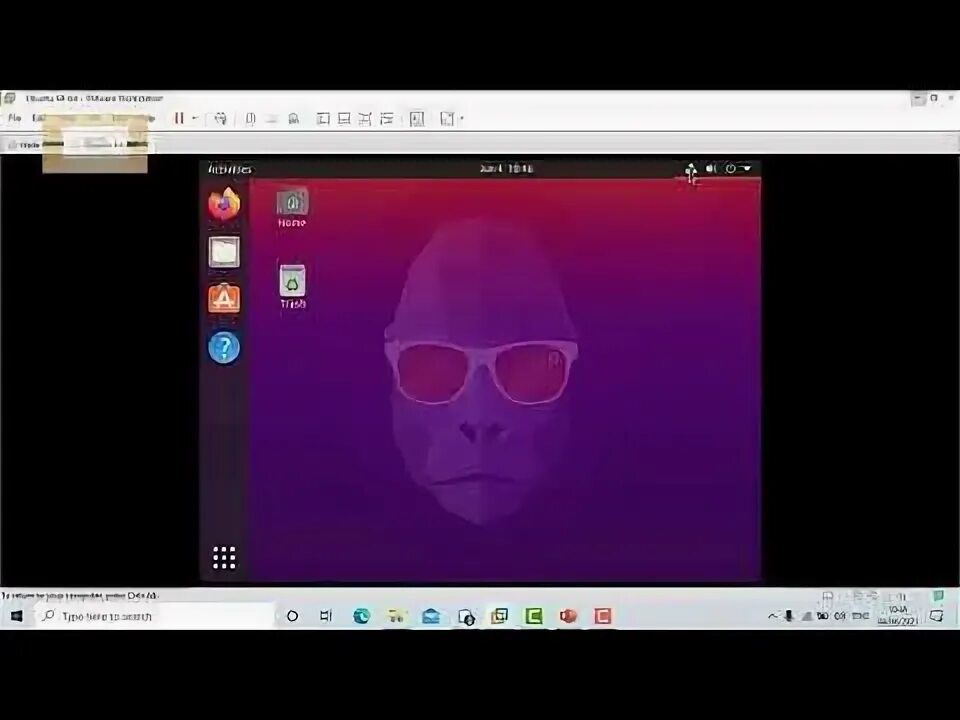Switch to Unity mode in VMware toolbar
The width and height of the screenshot is (960, 720).
point(387,119)
